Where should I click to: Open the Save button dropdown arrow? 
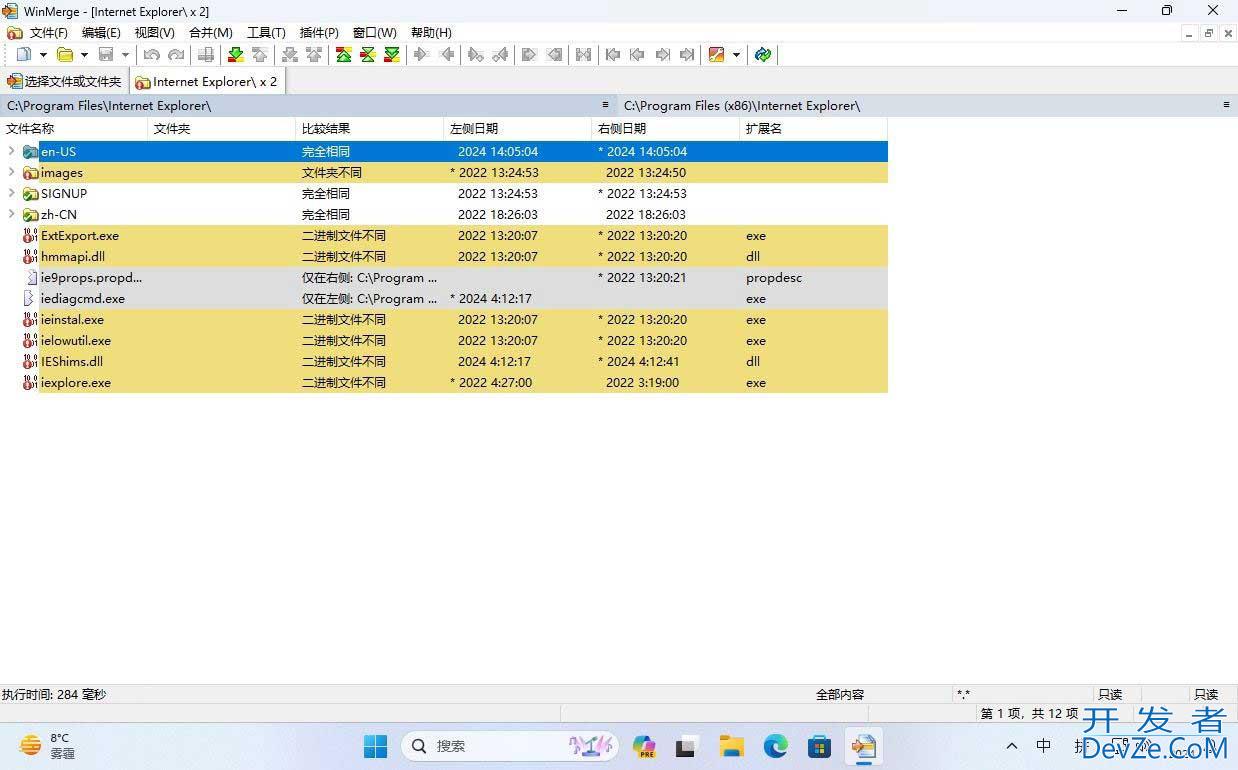[125, 54]
